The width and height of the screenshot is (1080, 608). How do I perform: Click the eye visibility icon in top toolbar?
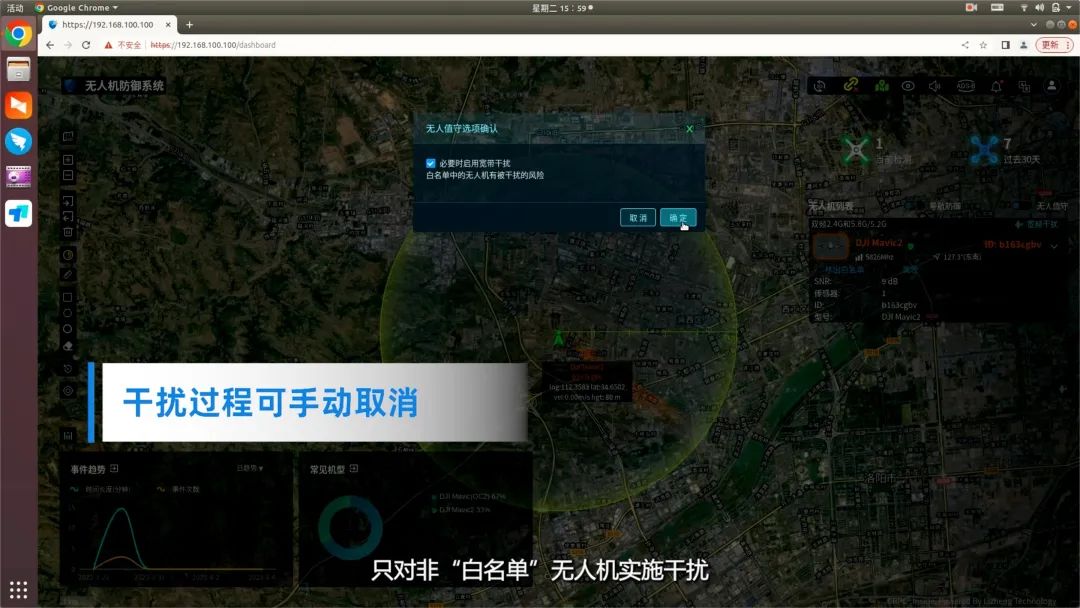[908, 86]
